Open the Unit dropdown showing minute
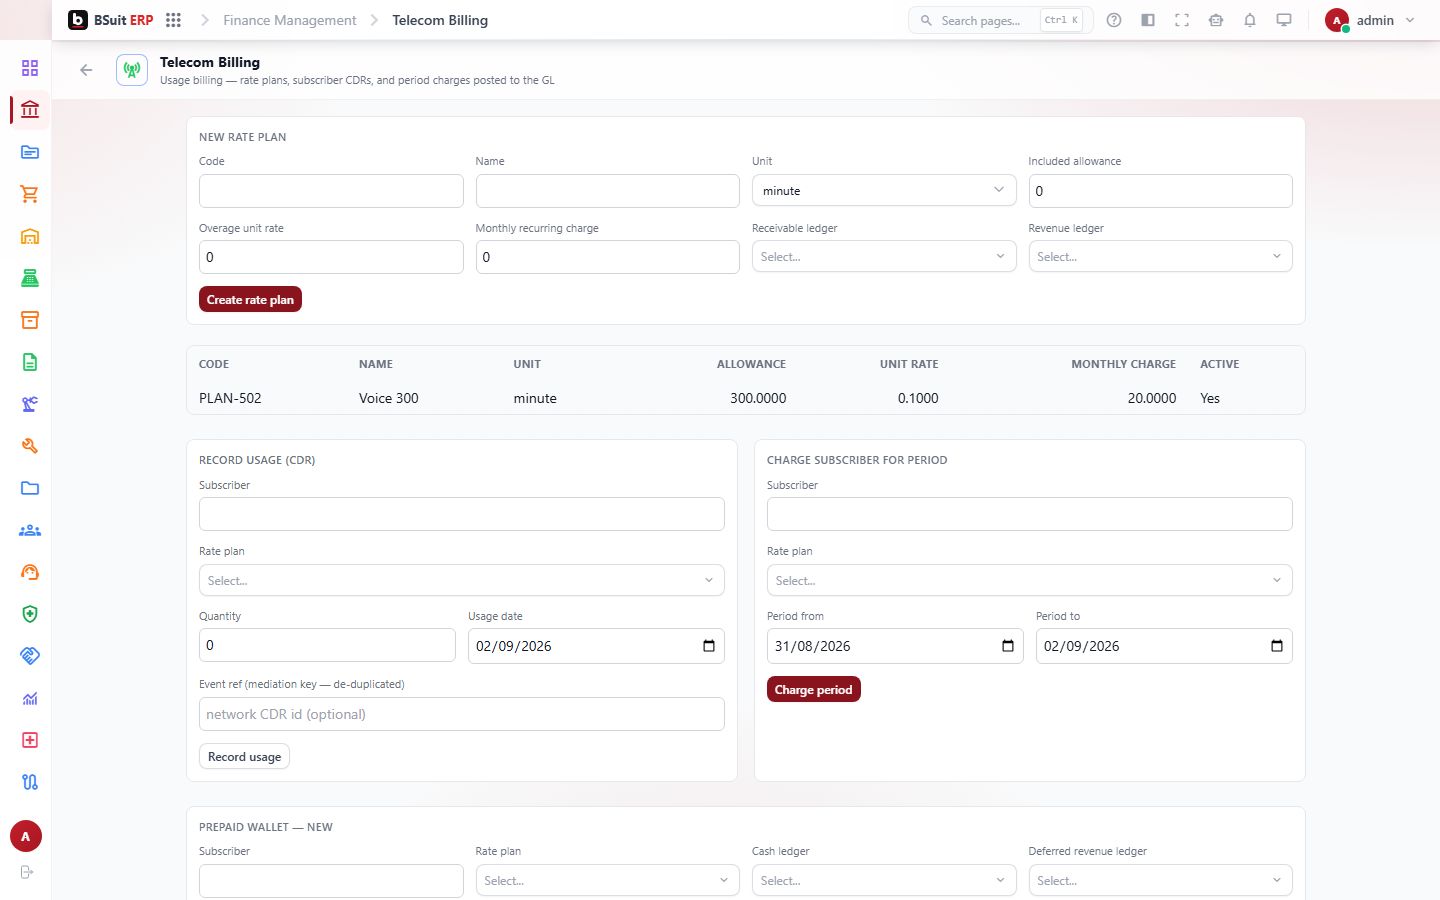This screenshot has width=1440, height=900. (x=884, y=191)
